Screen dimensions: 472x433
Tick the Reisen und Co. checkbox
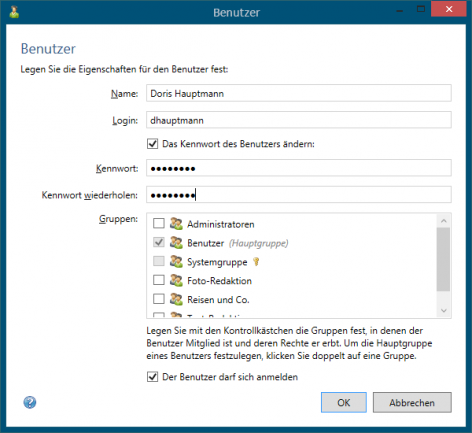[159, 299]
